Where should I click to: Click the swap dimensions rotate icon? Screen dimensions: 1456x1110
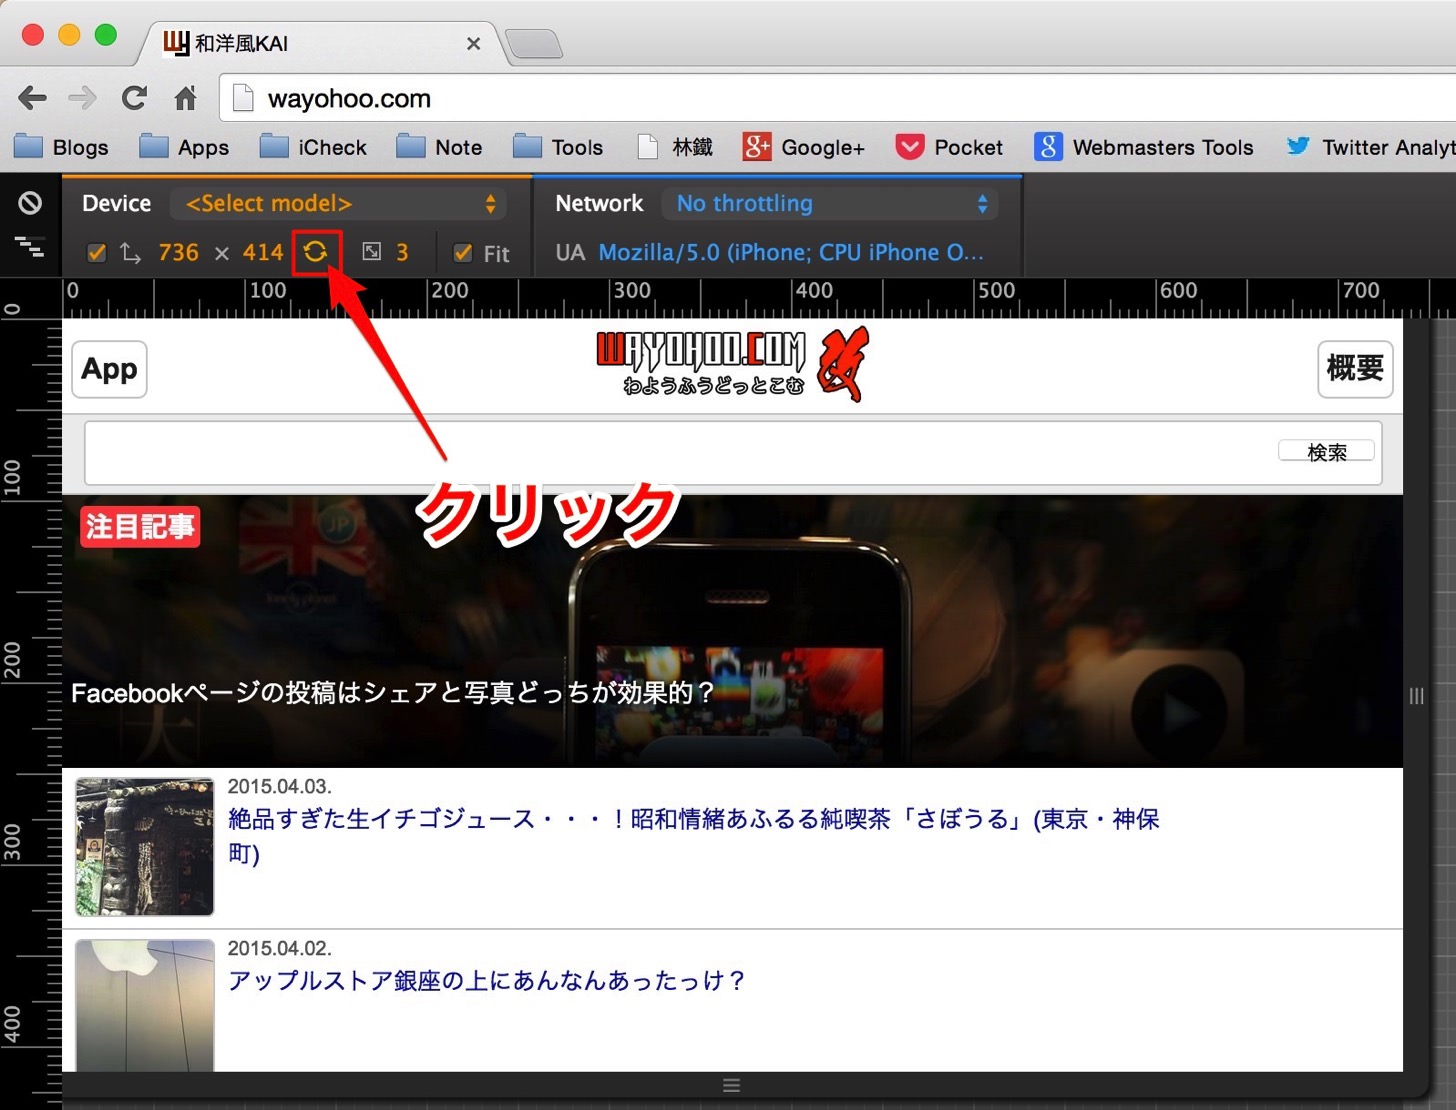[316, 252]
